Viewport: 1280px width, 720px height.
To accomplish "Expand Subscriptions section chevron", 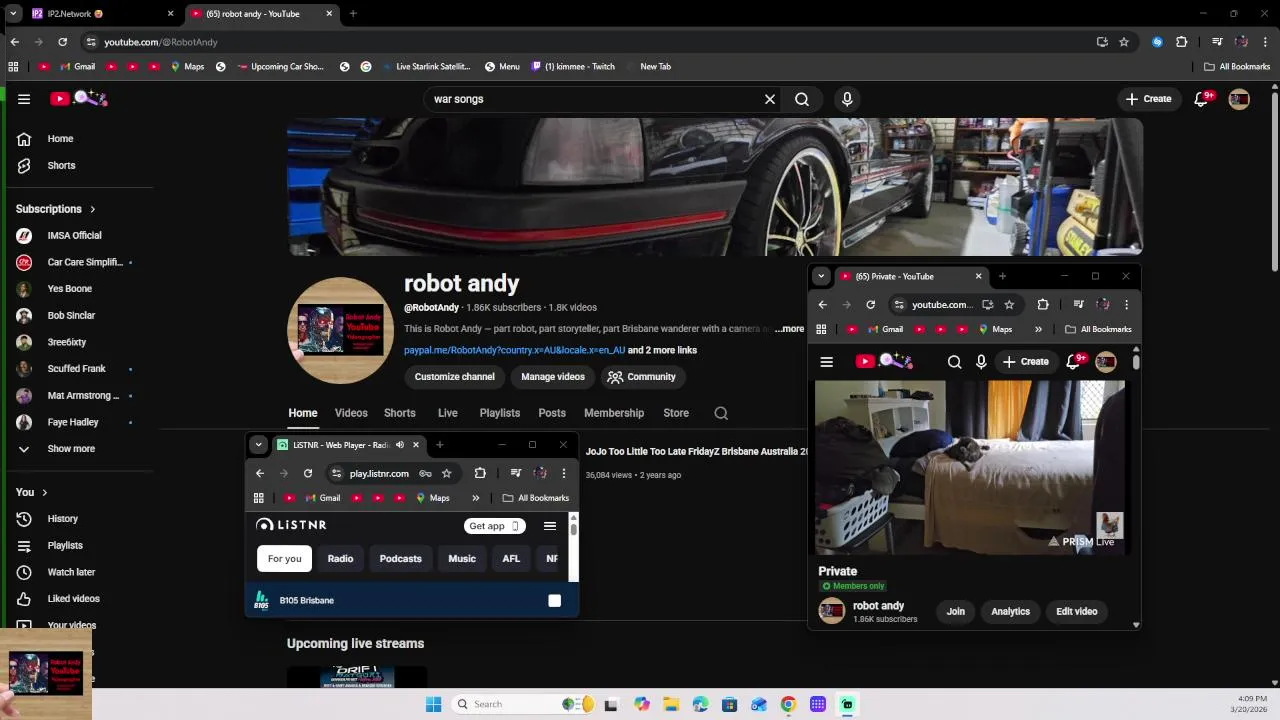I will (x=92, y=209).
